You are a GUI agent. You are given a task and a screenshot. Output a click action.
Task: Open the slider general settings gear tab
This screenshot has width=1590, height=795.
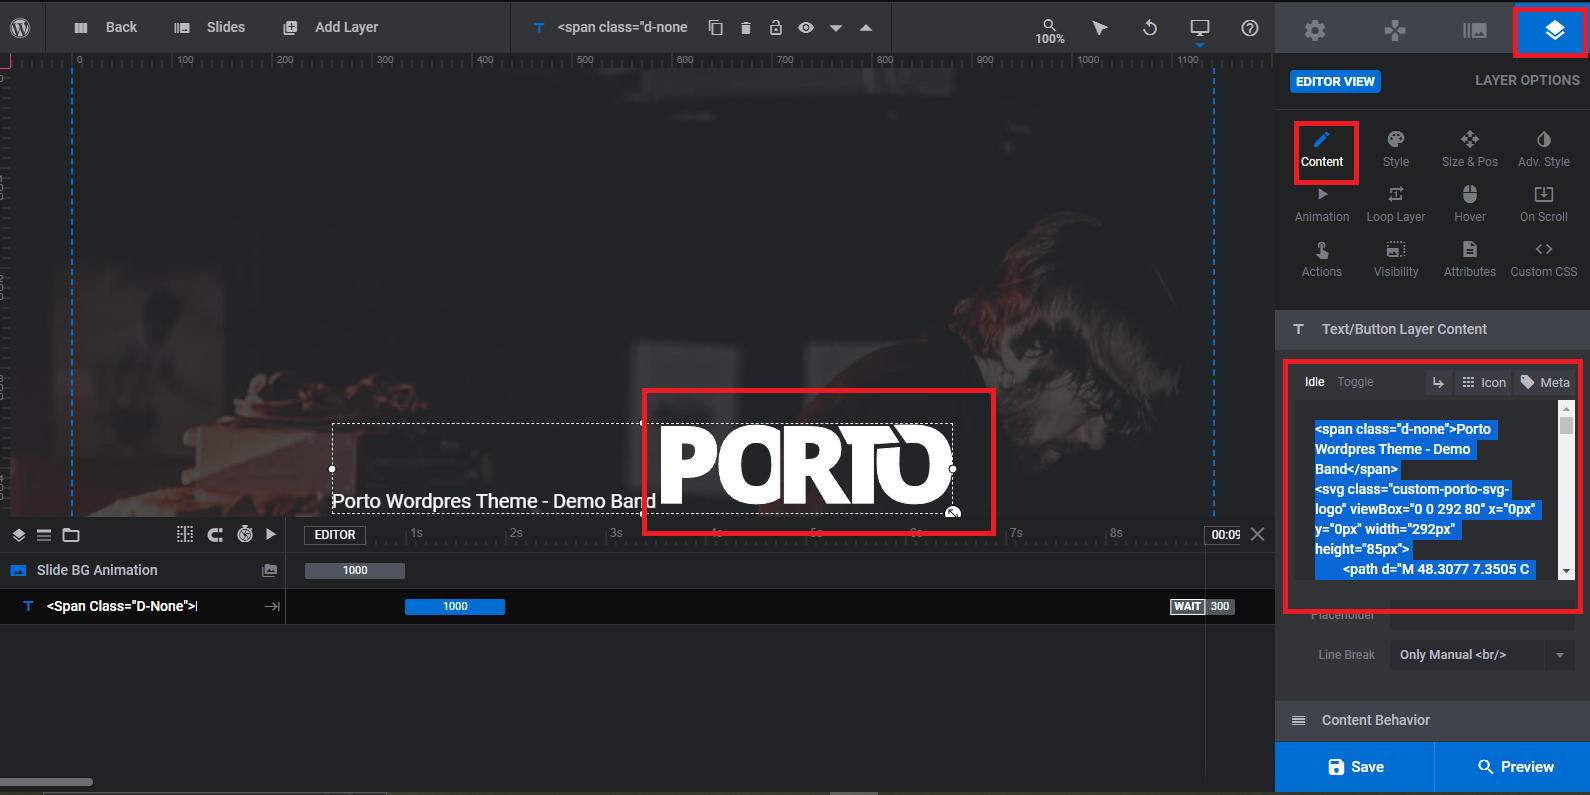(1315, 30)
